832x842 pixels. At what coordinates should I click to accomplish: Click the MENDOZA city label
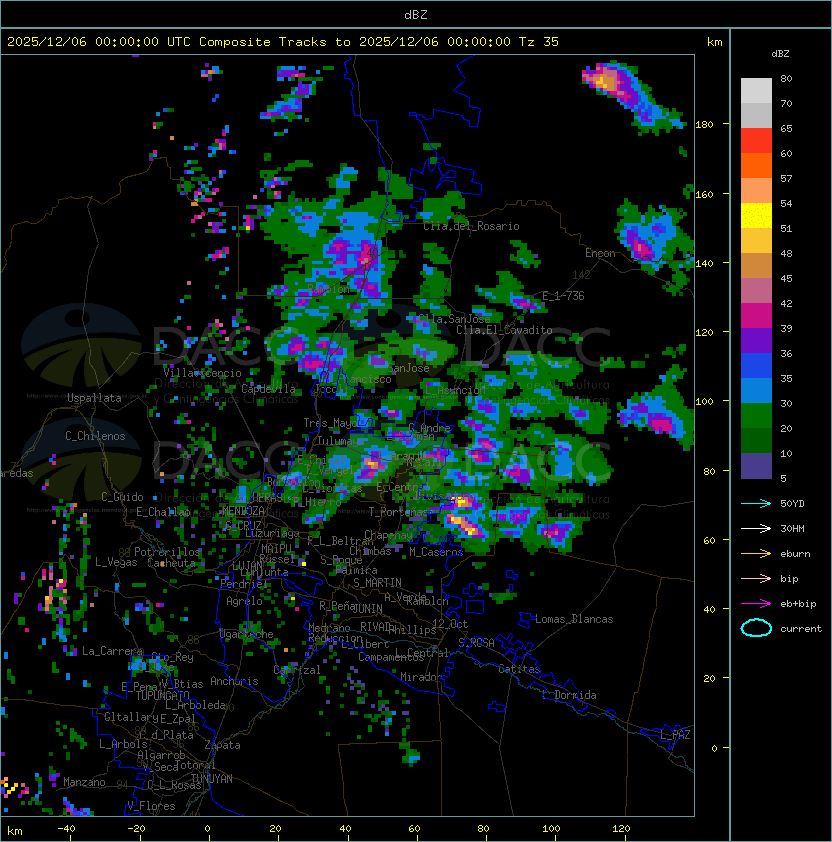click(x=243, y=510)
